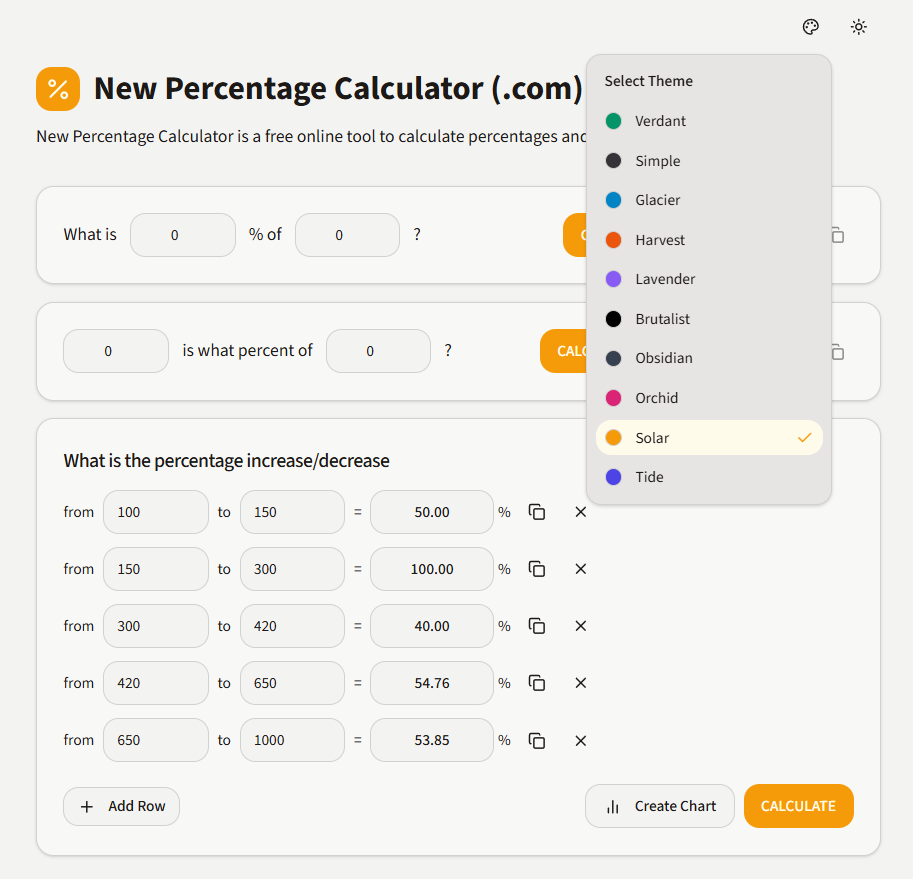Image resolution: width=913 pixels, height=879 pixels.
Task: Copy the 50.00 percentage result
Action: tap(537, 512)
